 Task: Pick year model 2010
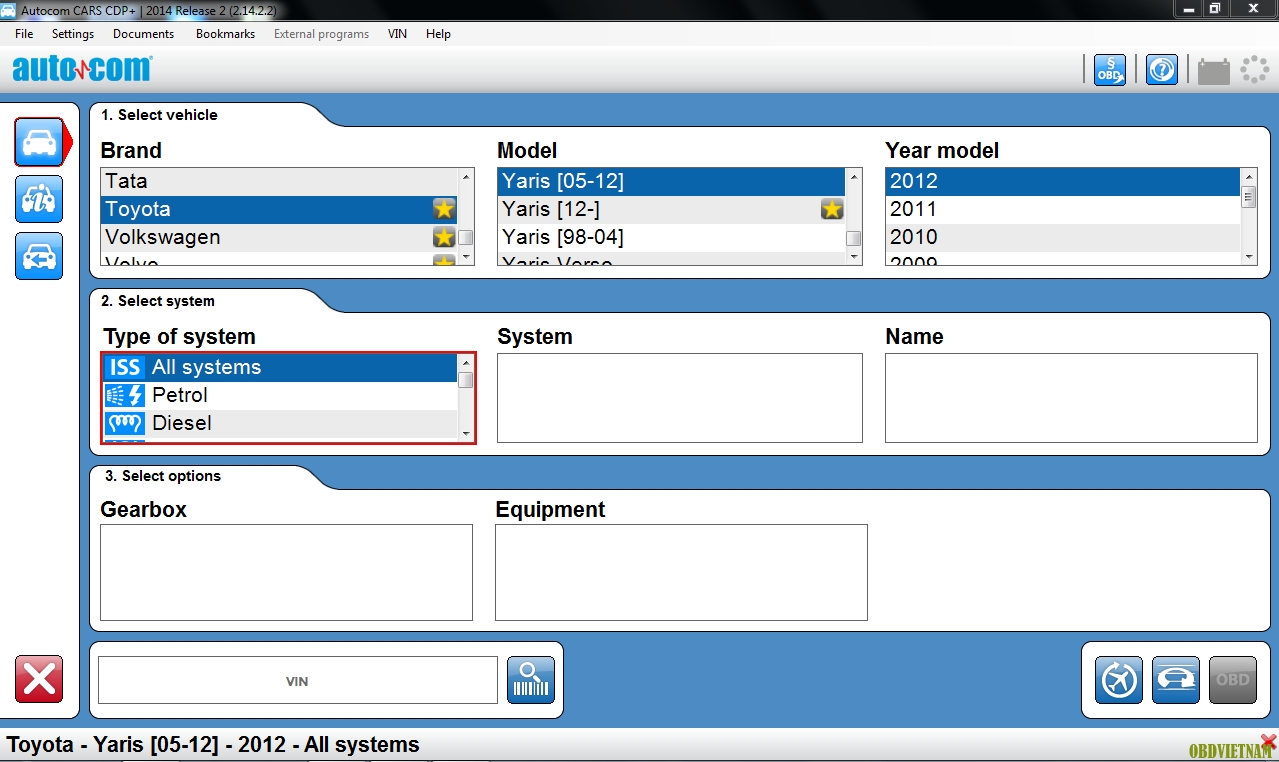1063,237
